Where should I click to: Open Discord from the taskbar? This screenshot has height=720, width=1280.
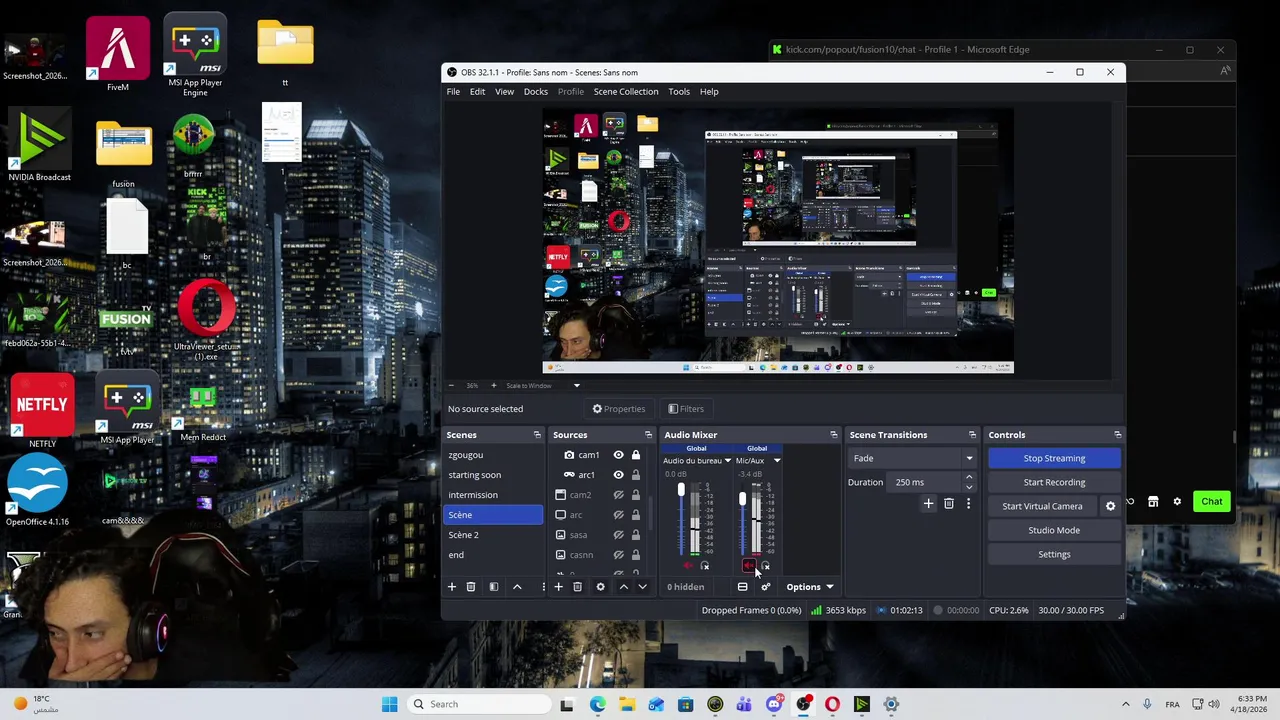coord(773,704)
